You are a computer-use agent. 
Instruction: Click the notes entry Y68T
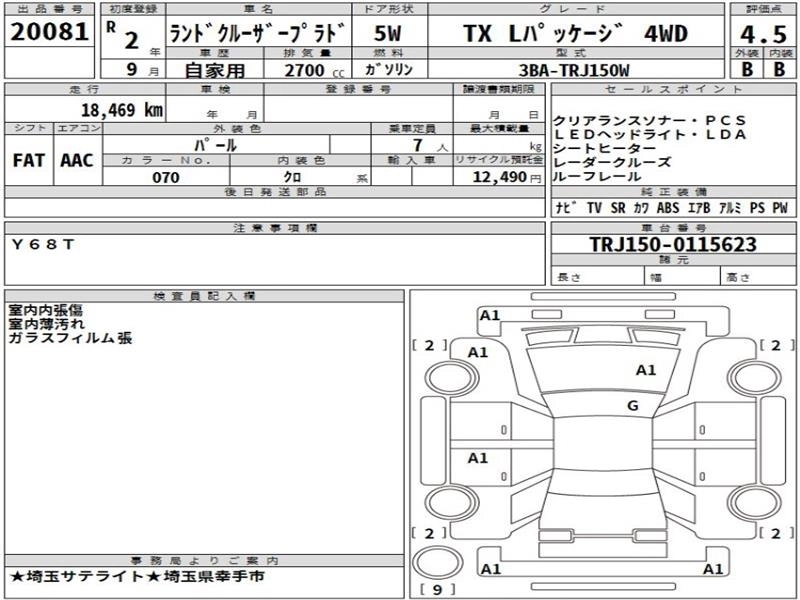43,244
